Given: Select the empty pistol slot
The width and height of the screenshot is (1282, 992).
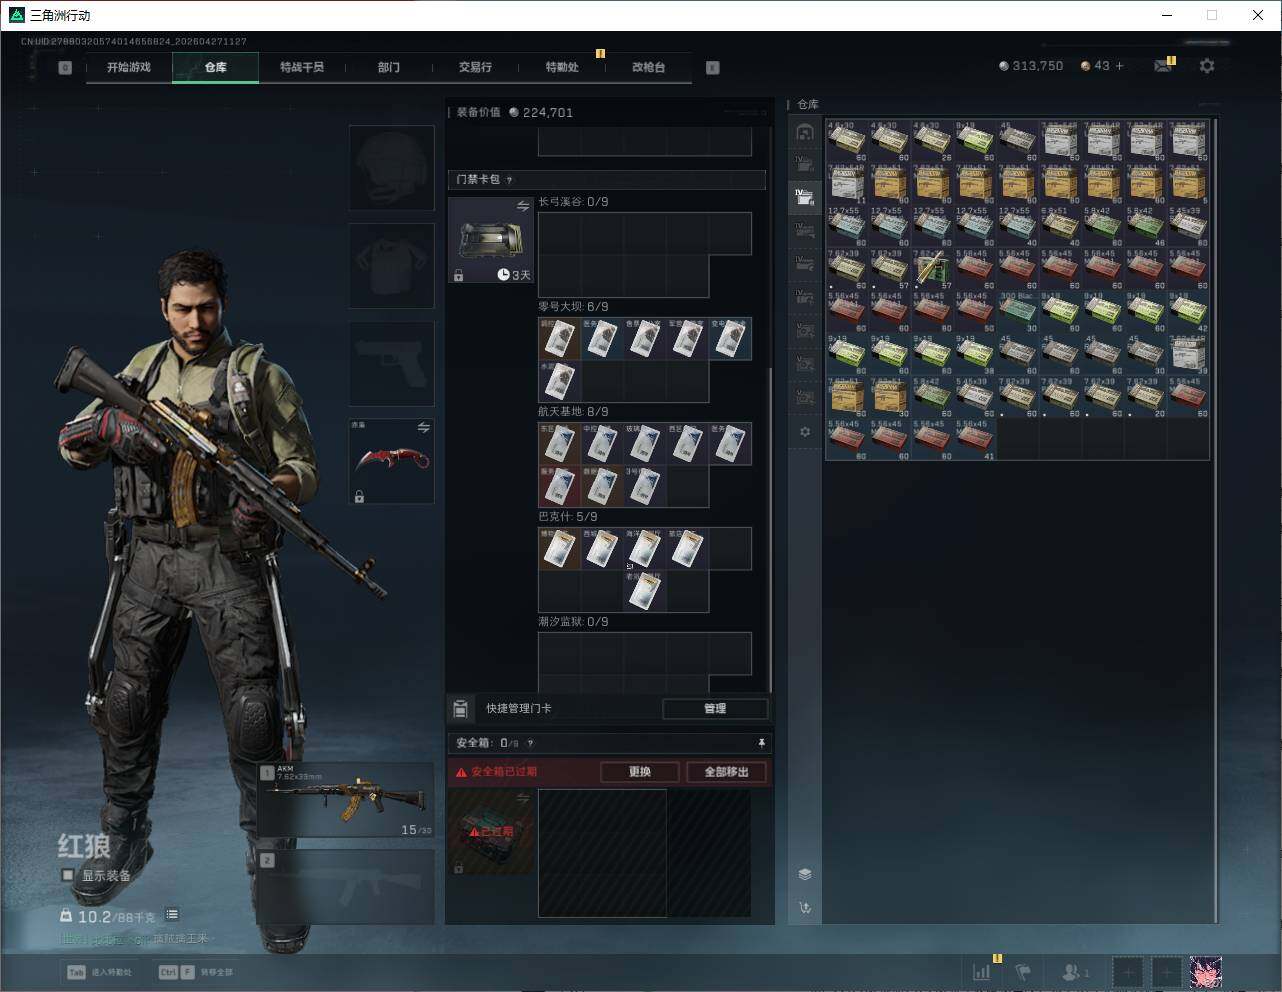Looking at the screenshot, I should pyautogui.click(x=392, y=364).
